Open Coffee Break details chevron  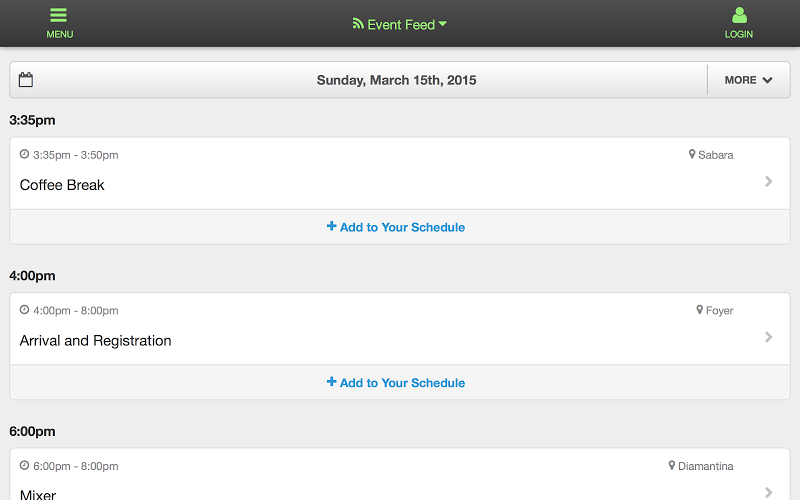pos(768,181)
